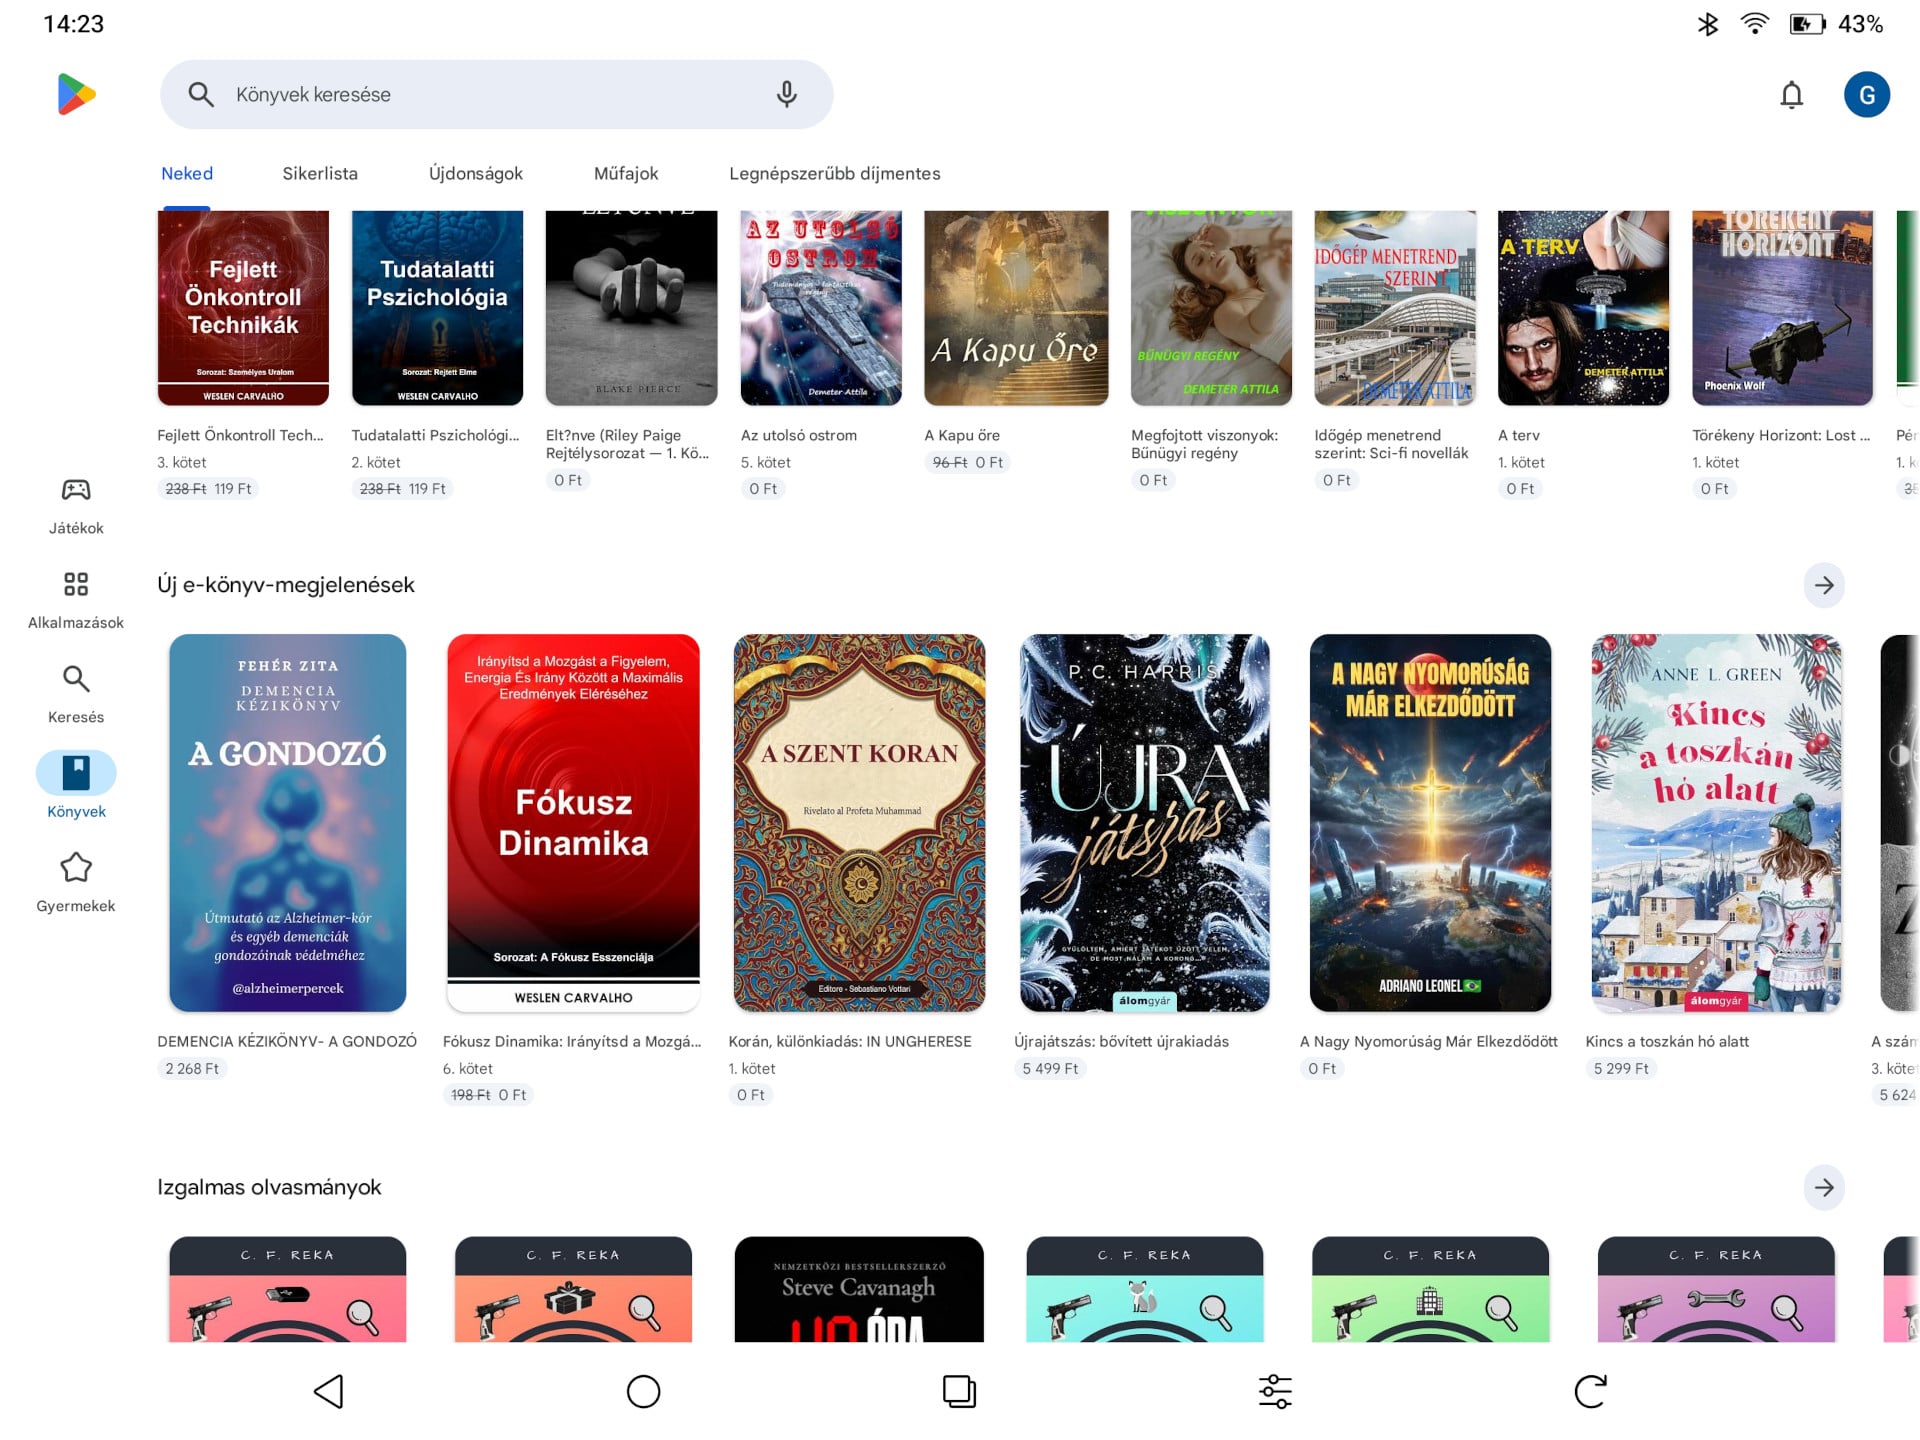Tap the 5 499 Ft price of Újrajátszás

tap(1050, 1068)
